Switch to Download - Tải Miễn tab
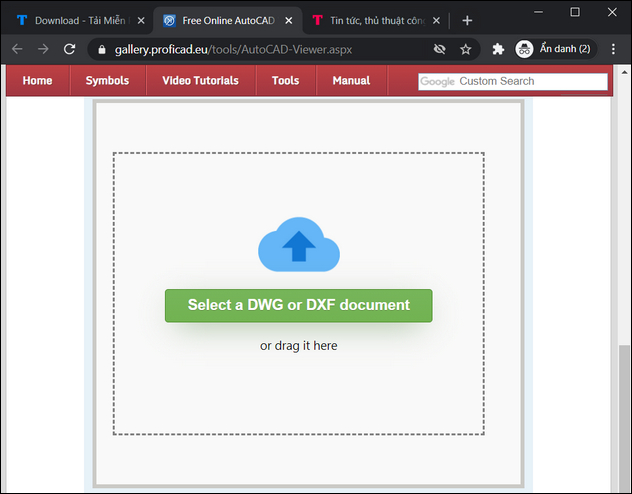Viewport: 632px width, 494px height. pos(79,21)
